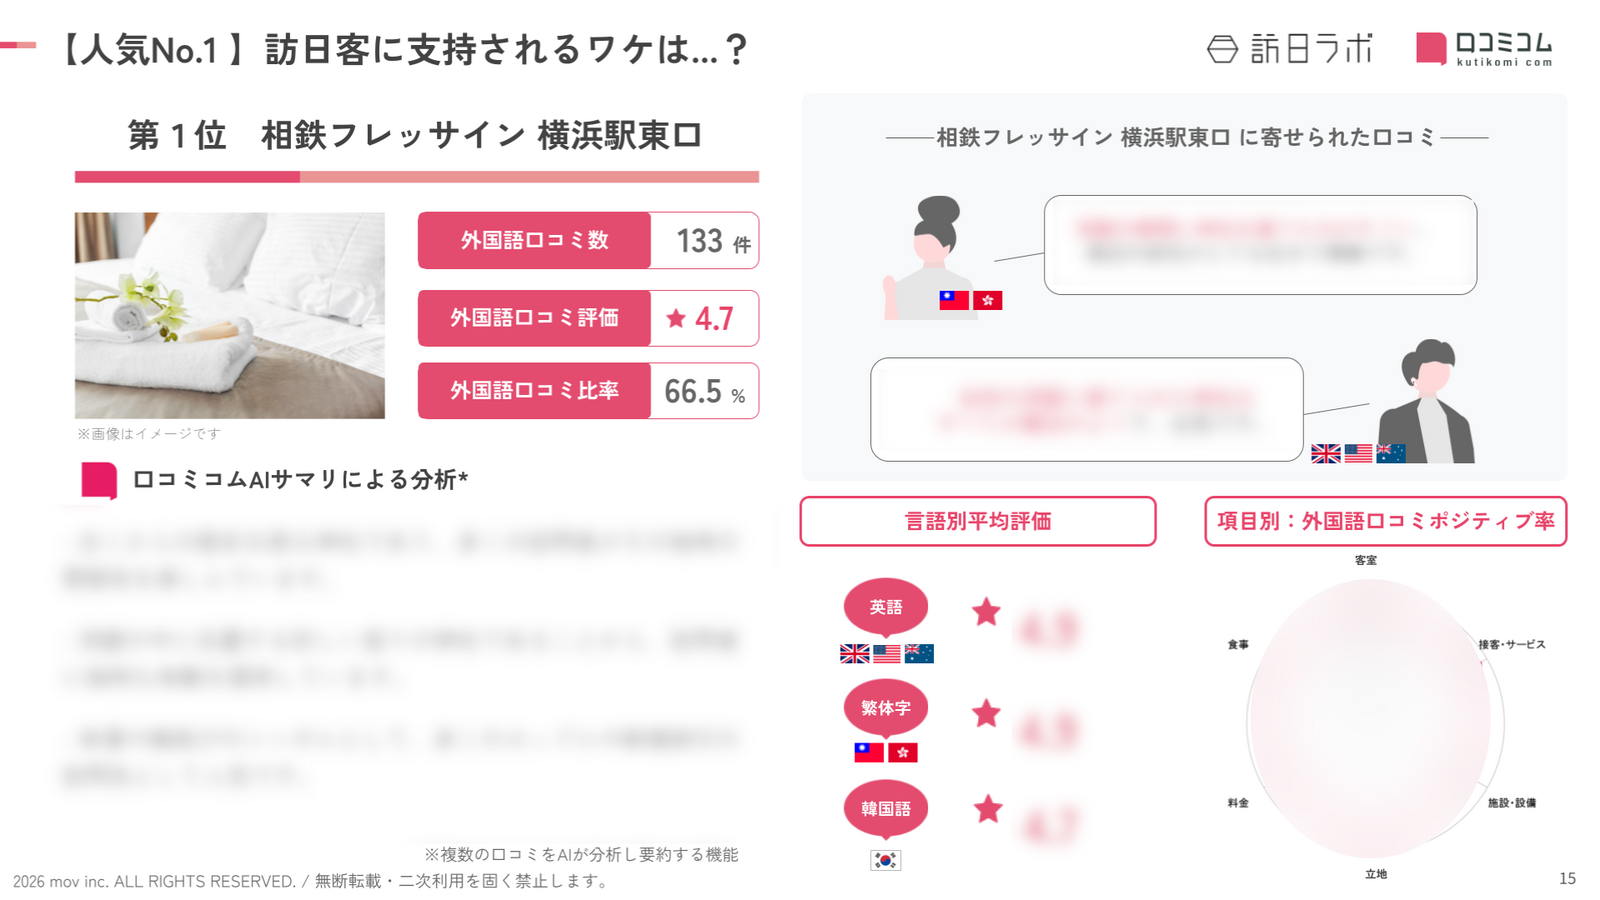Open the hotel bed towel photo
The height and width of the screenshot is (900, 1600).
229,315
